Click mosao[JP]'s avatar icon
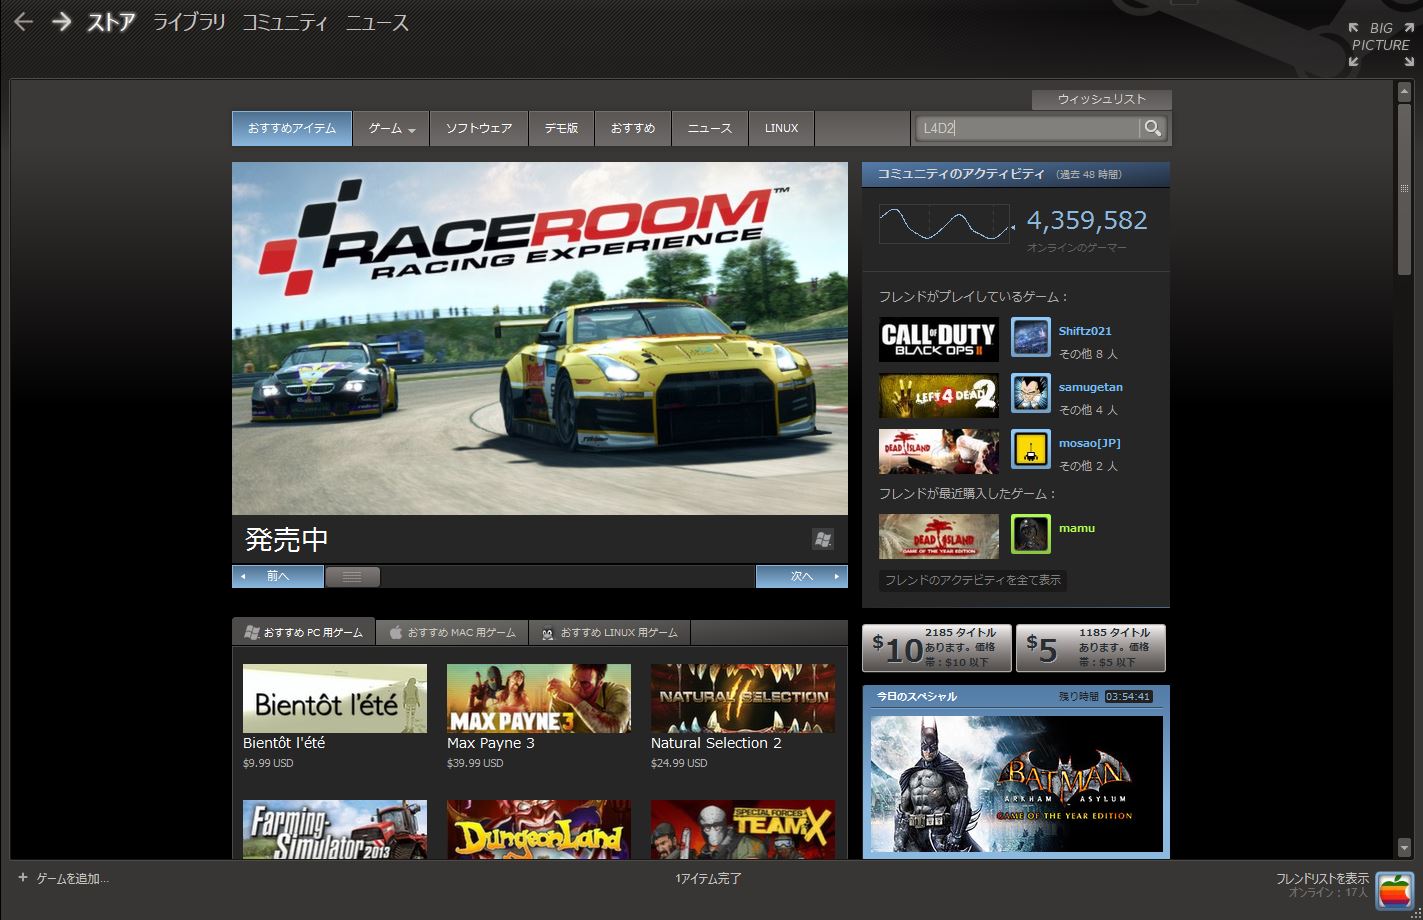The image size is (1423, 920). (1031, 449)
